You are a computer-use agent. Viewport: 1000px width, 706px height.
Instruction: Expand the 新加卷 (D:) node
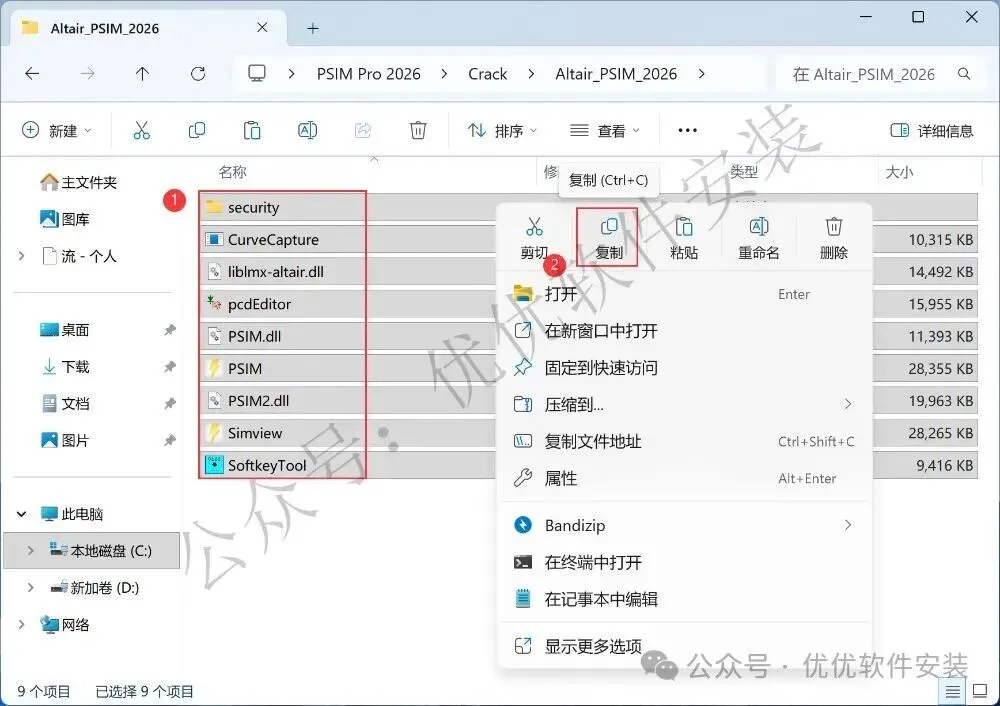(31, 587)
